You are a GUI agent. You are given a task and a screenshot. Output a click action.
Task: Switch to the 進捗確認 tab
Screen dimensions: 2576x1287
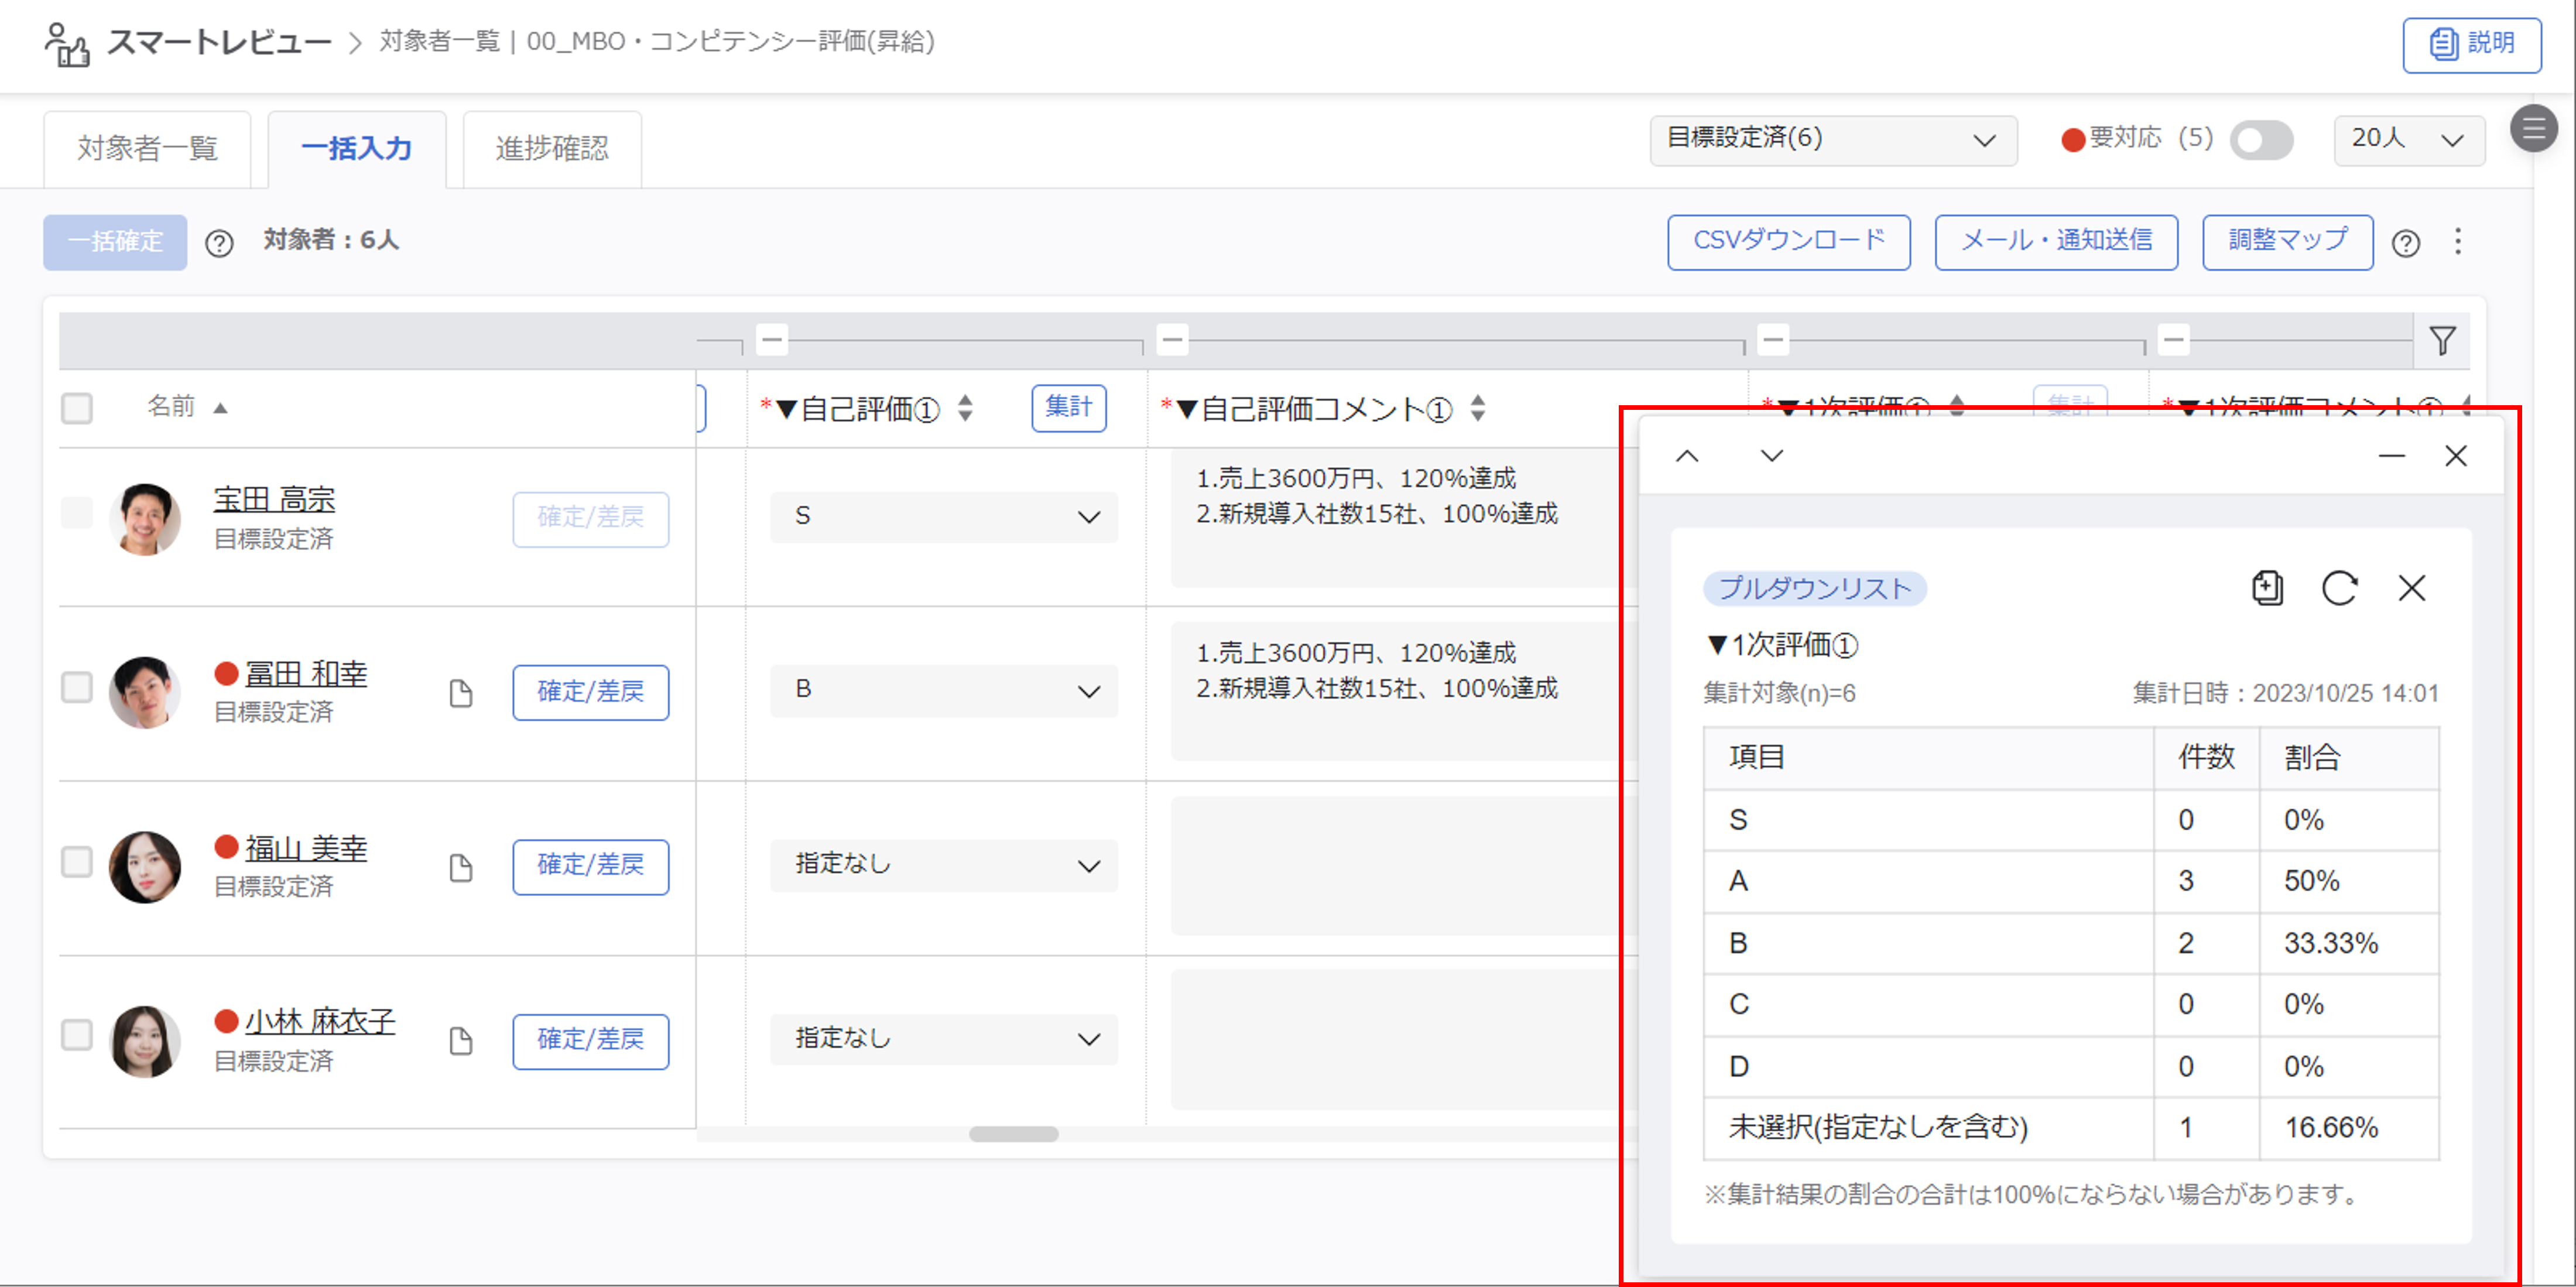tap(552, 149)
